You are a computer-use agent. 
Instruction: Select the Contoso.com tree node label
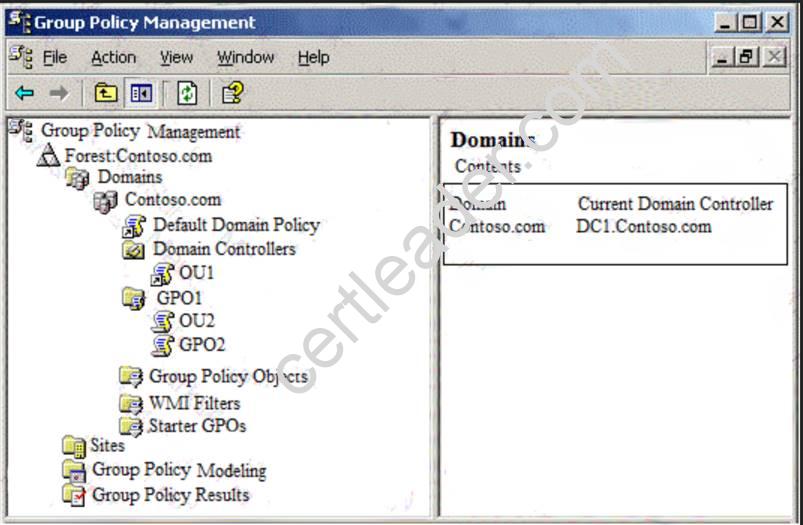[173, 200]
